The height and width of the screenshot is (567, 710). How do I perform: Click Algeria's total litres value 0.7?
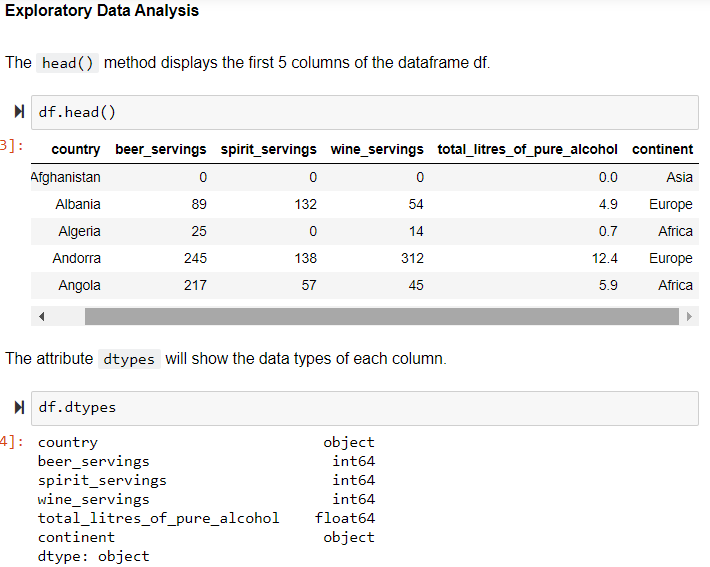pyautogui.click(x=608, y=231)
